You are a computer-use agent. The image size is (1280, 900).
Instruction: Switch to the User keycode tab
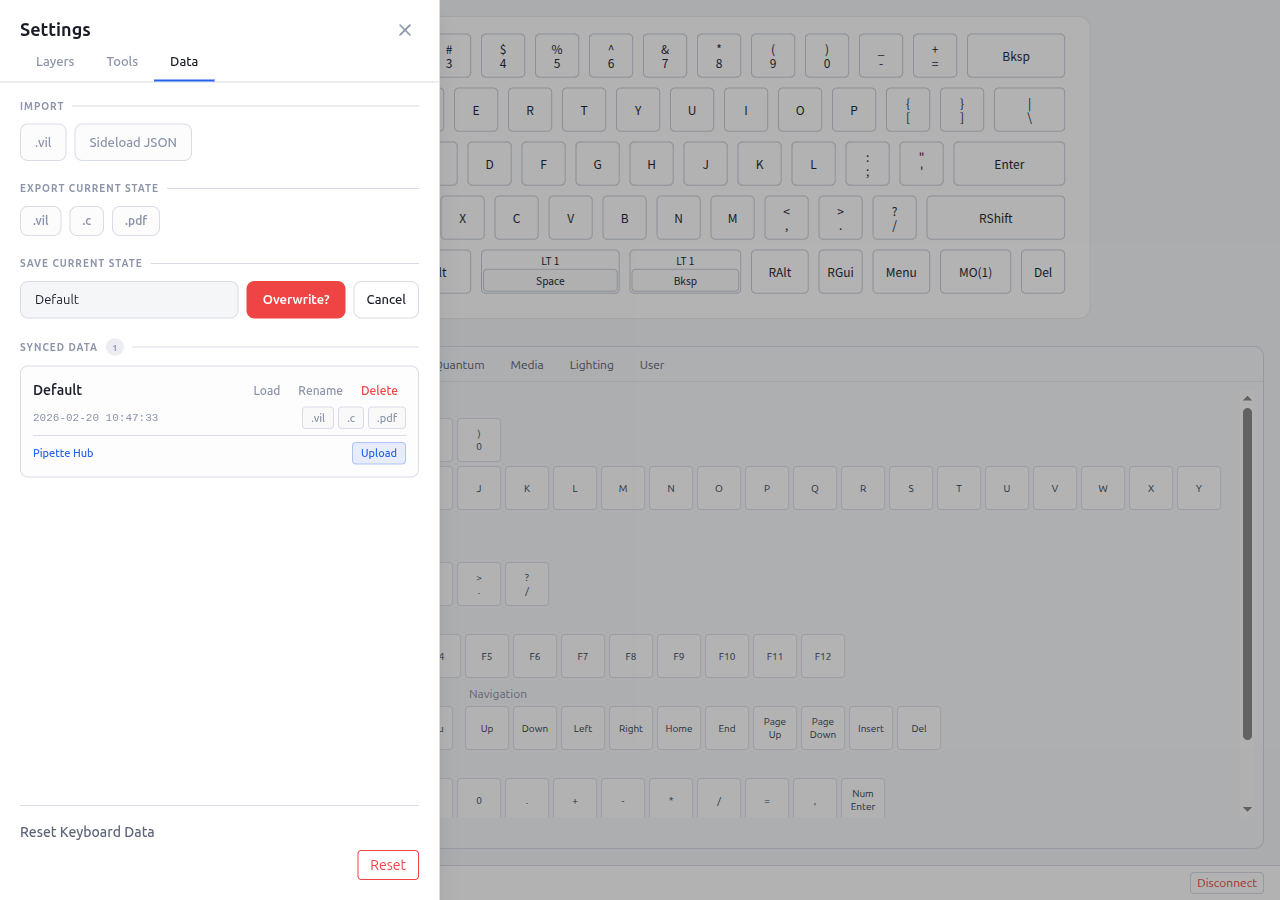coord(652,365)
